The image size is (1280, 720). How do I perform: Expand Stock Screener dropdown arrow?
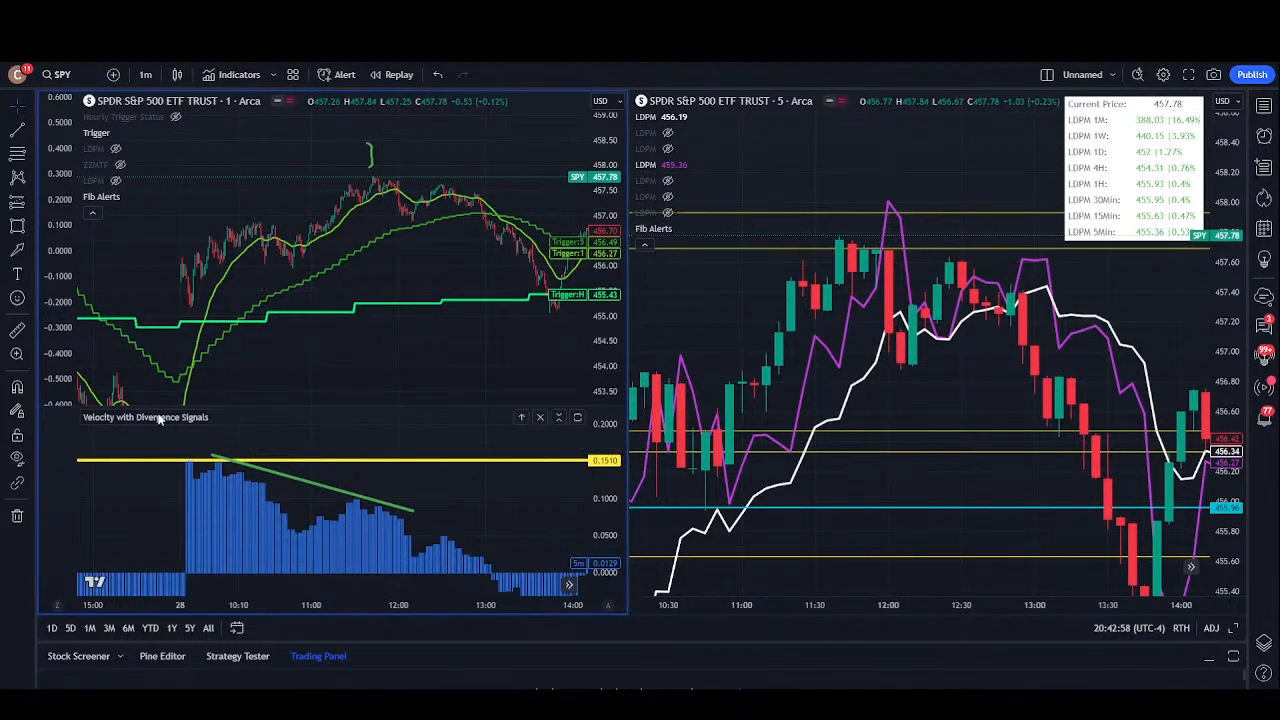click(120, 657)
